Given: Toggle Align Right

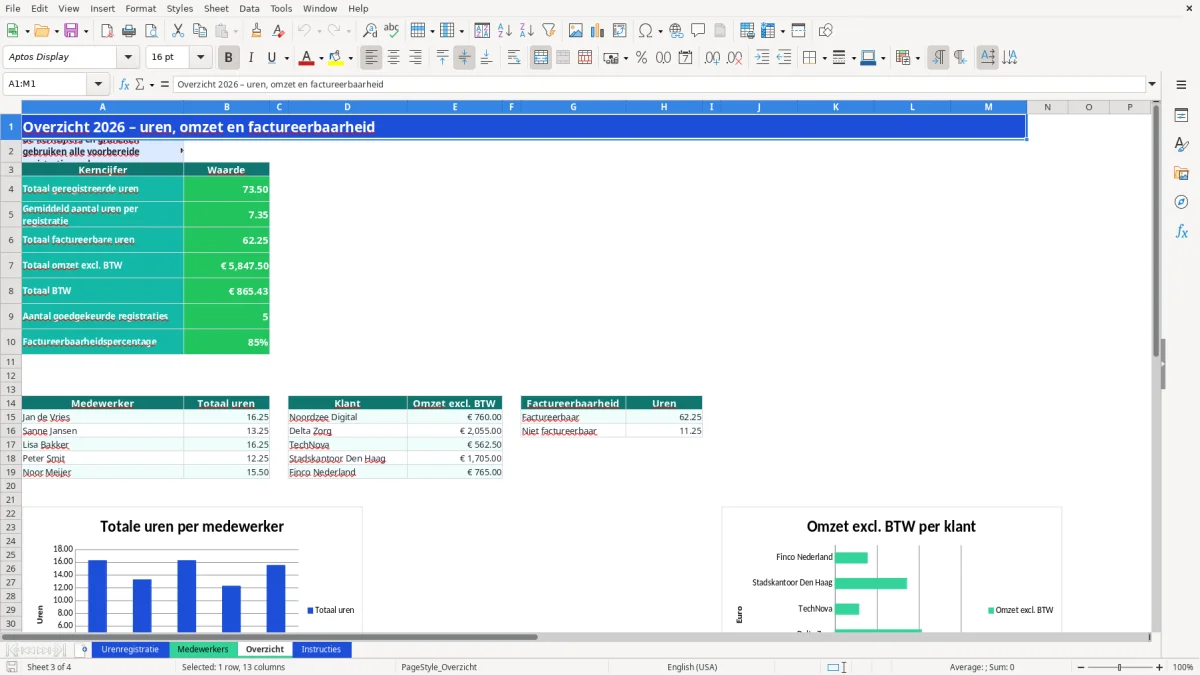Looking at the screenshot, I should pos(415,58).
